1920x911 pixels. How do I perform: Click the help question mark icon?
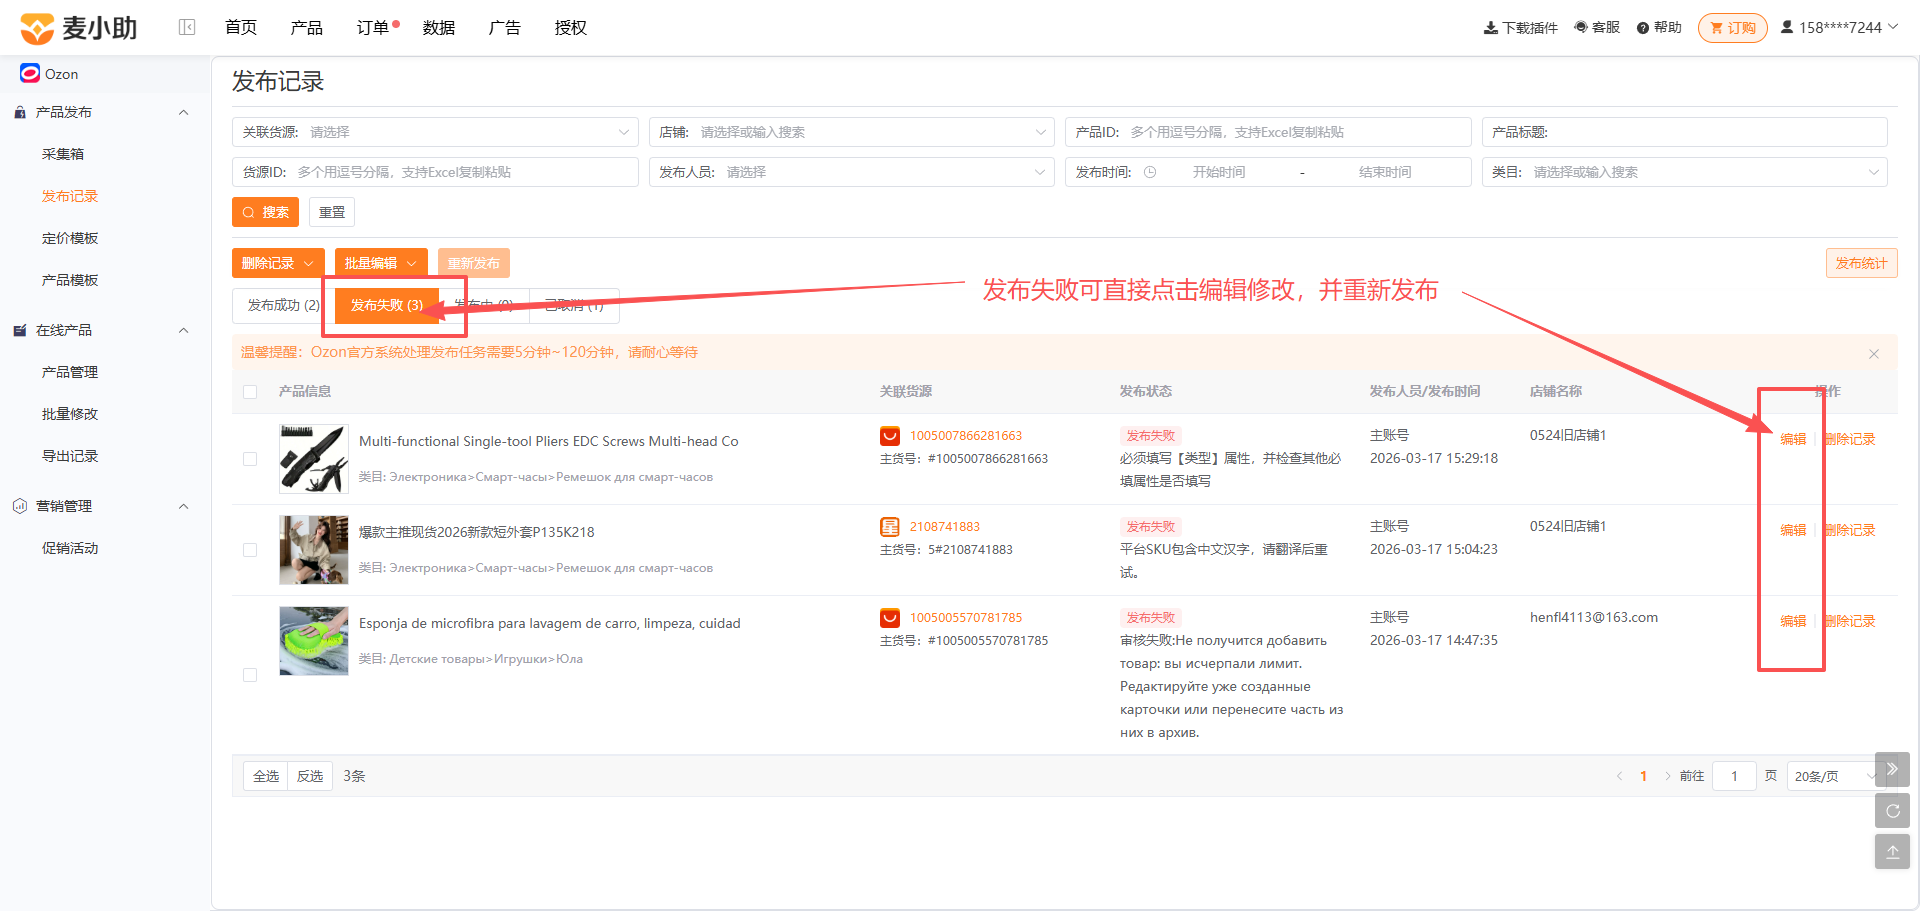click(x=1642, y=28)
